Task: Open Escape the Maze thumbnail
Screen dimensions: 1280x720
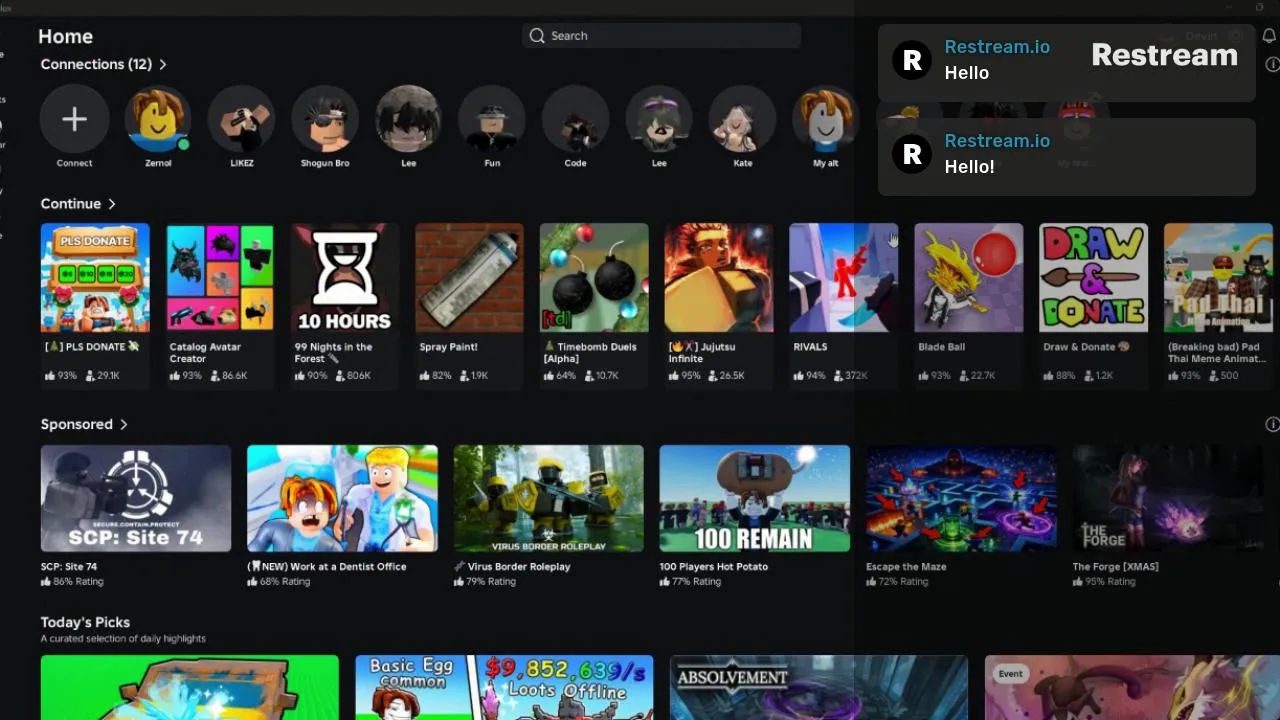Action: click(x=961, y=498)
